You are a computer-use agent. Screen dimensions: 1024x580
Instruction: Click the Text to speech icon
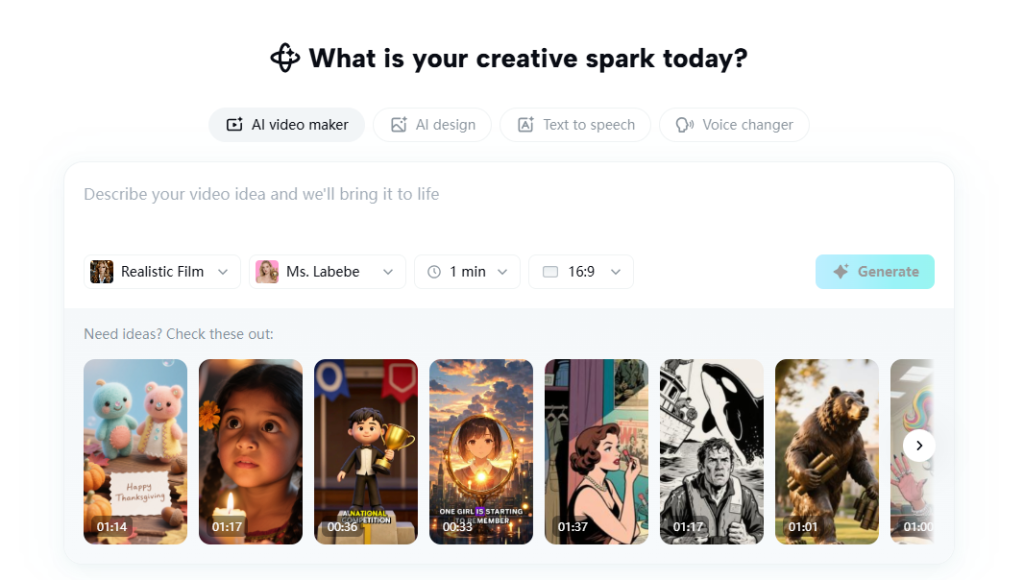[x=526, y=125]
